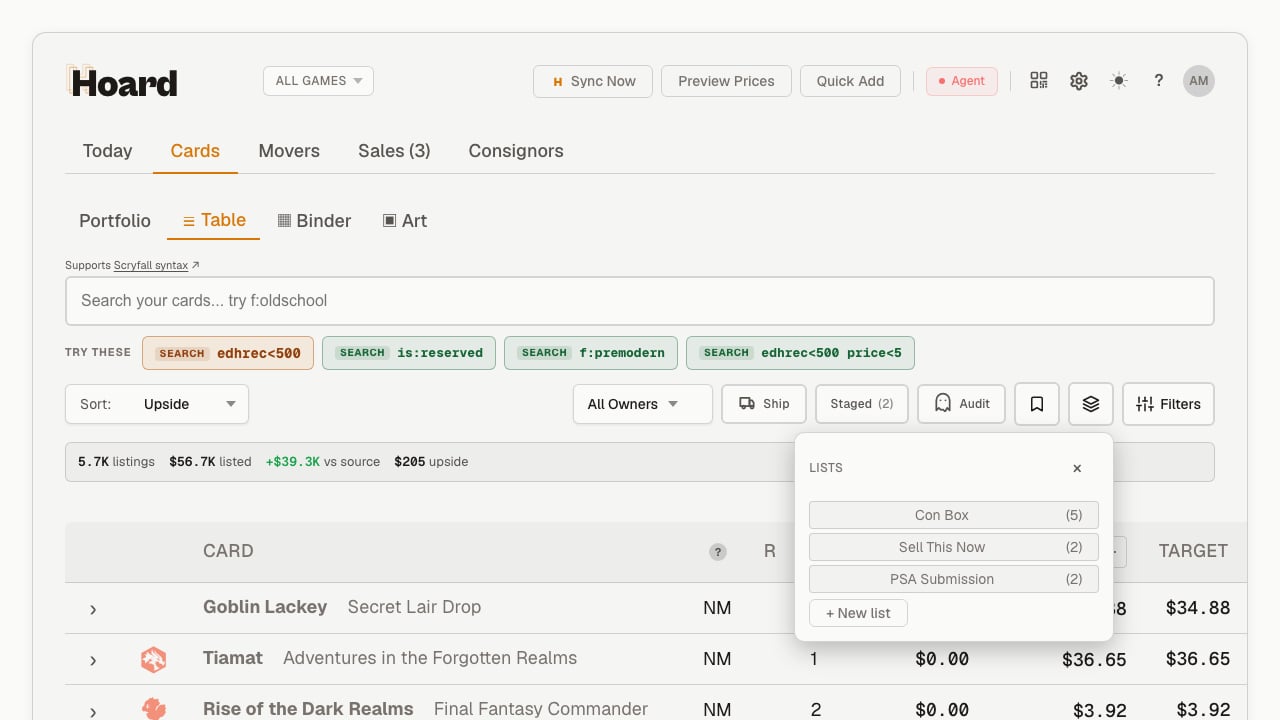Click the condition column help icon

click(718, 551)
